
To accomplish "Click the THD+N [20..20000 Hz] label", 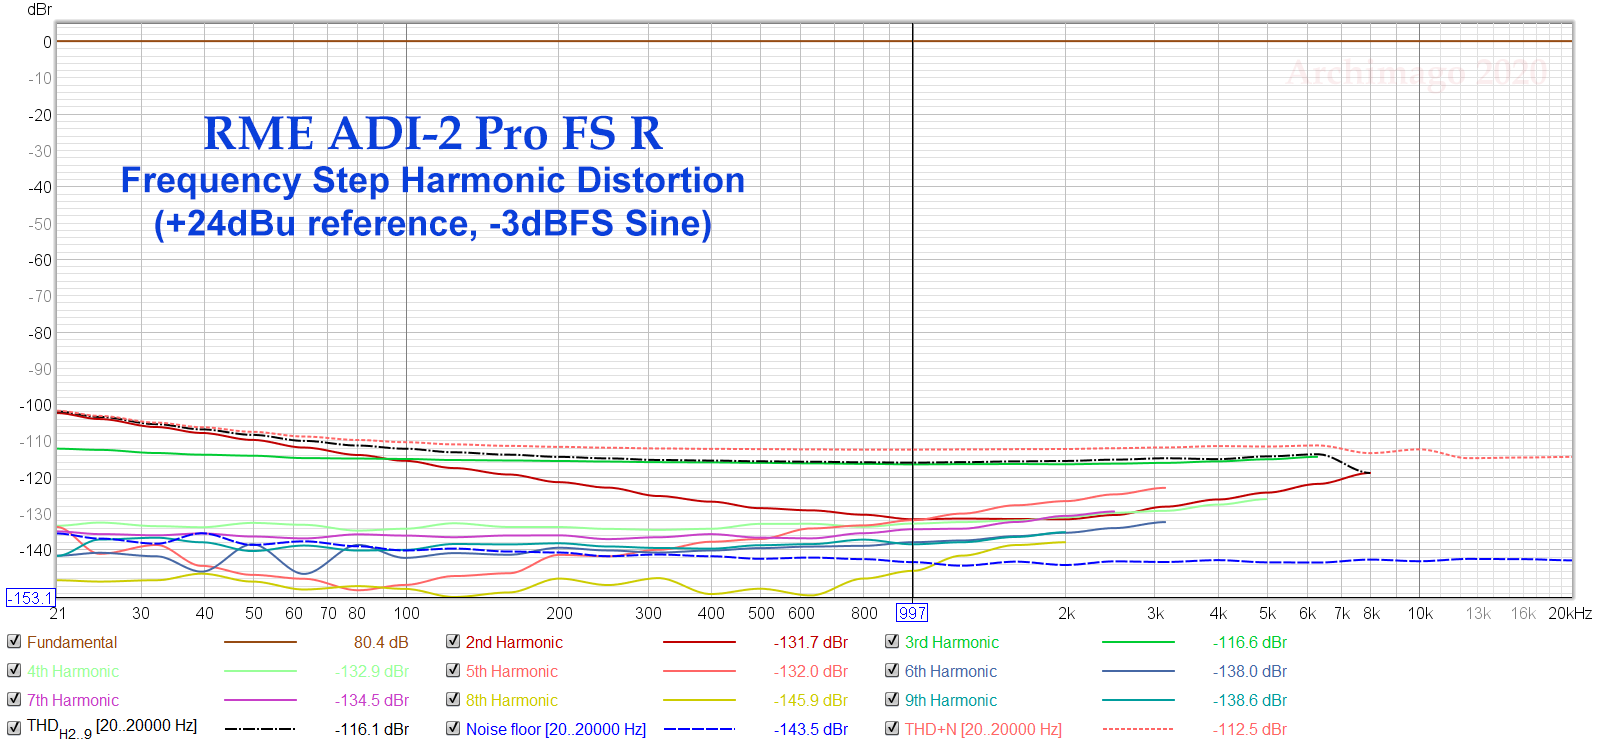I will [983, 729].
